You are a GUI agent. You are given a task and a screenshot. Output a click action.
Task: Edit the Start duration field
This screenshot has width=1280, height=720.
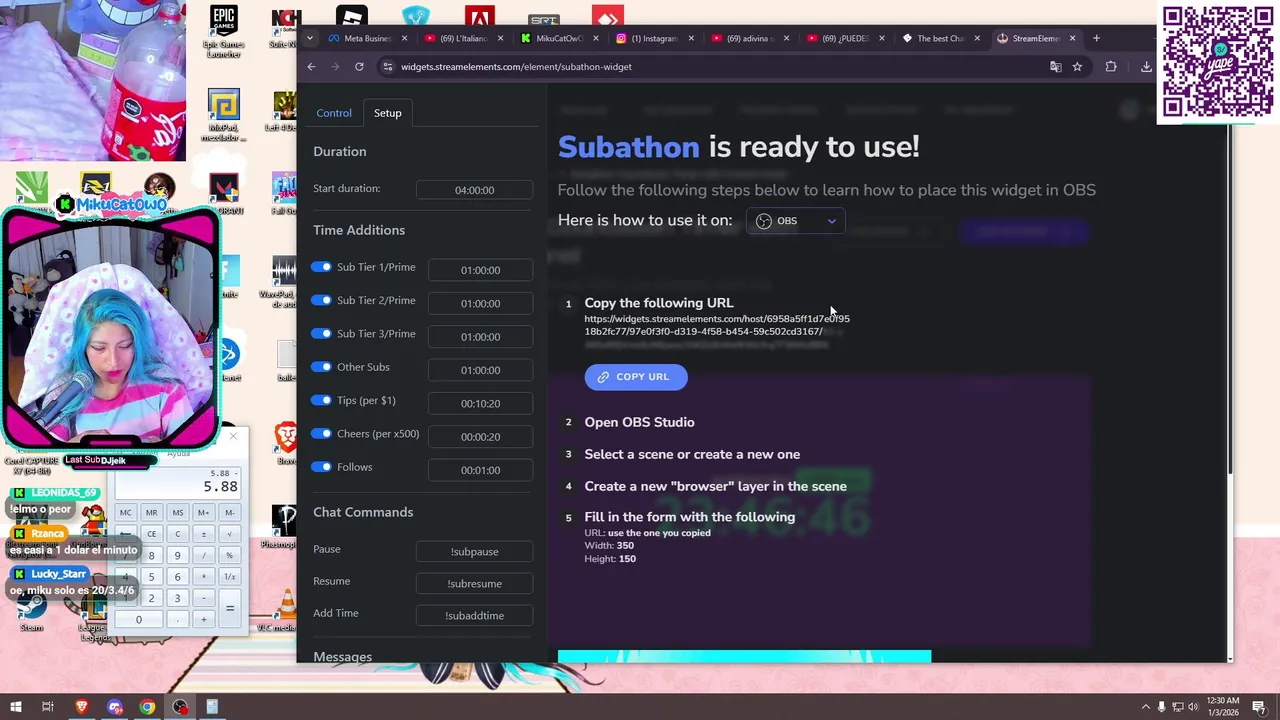(474, 190)
